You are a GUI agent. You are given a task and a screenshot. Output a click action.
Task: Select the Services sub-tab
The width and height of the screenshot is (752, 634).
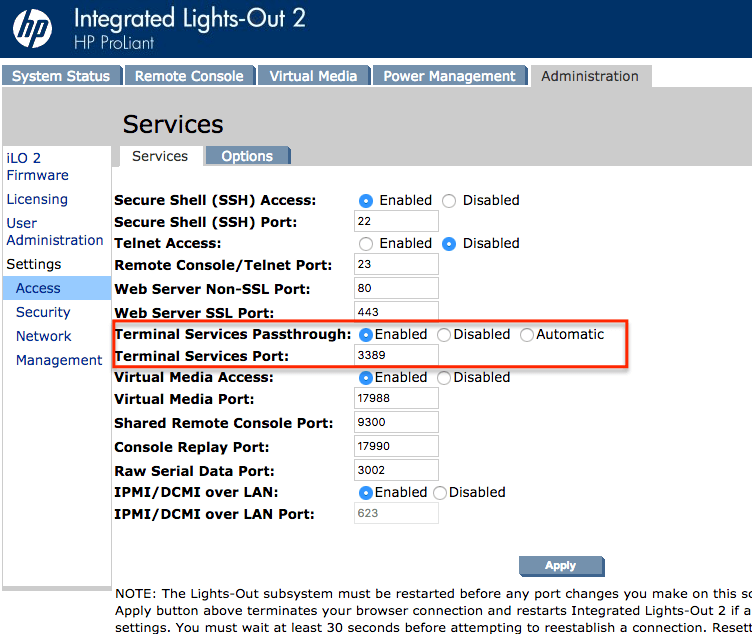(x=160, y=156)
